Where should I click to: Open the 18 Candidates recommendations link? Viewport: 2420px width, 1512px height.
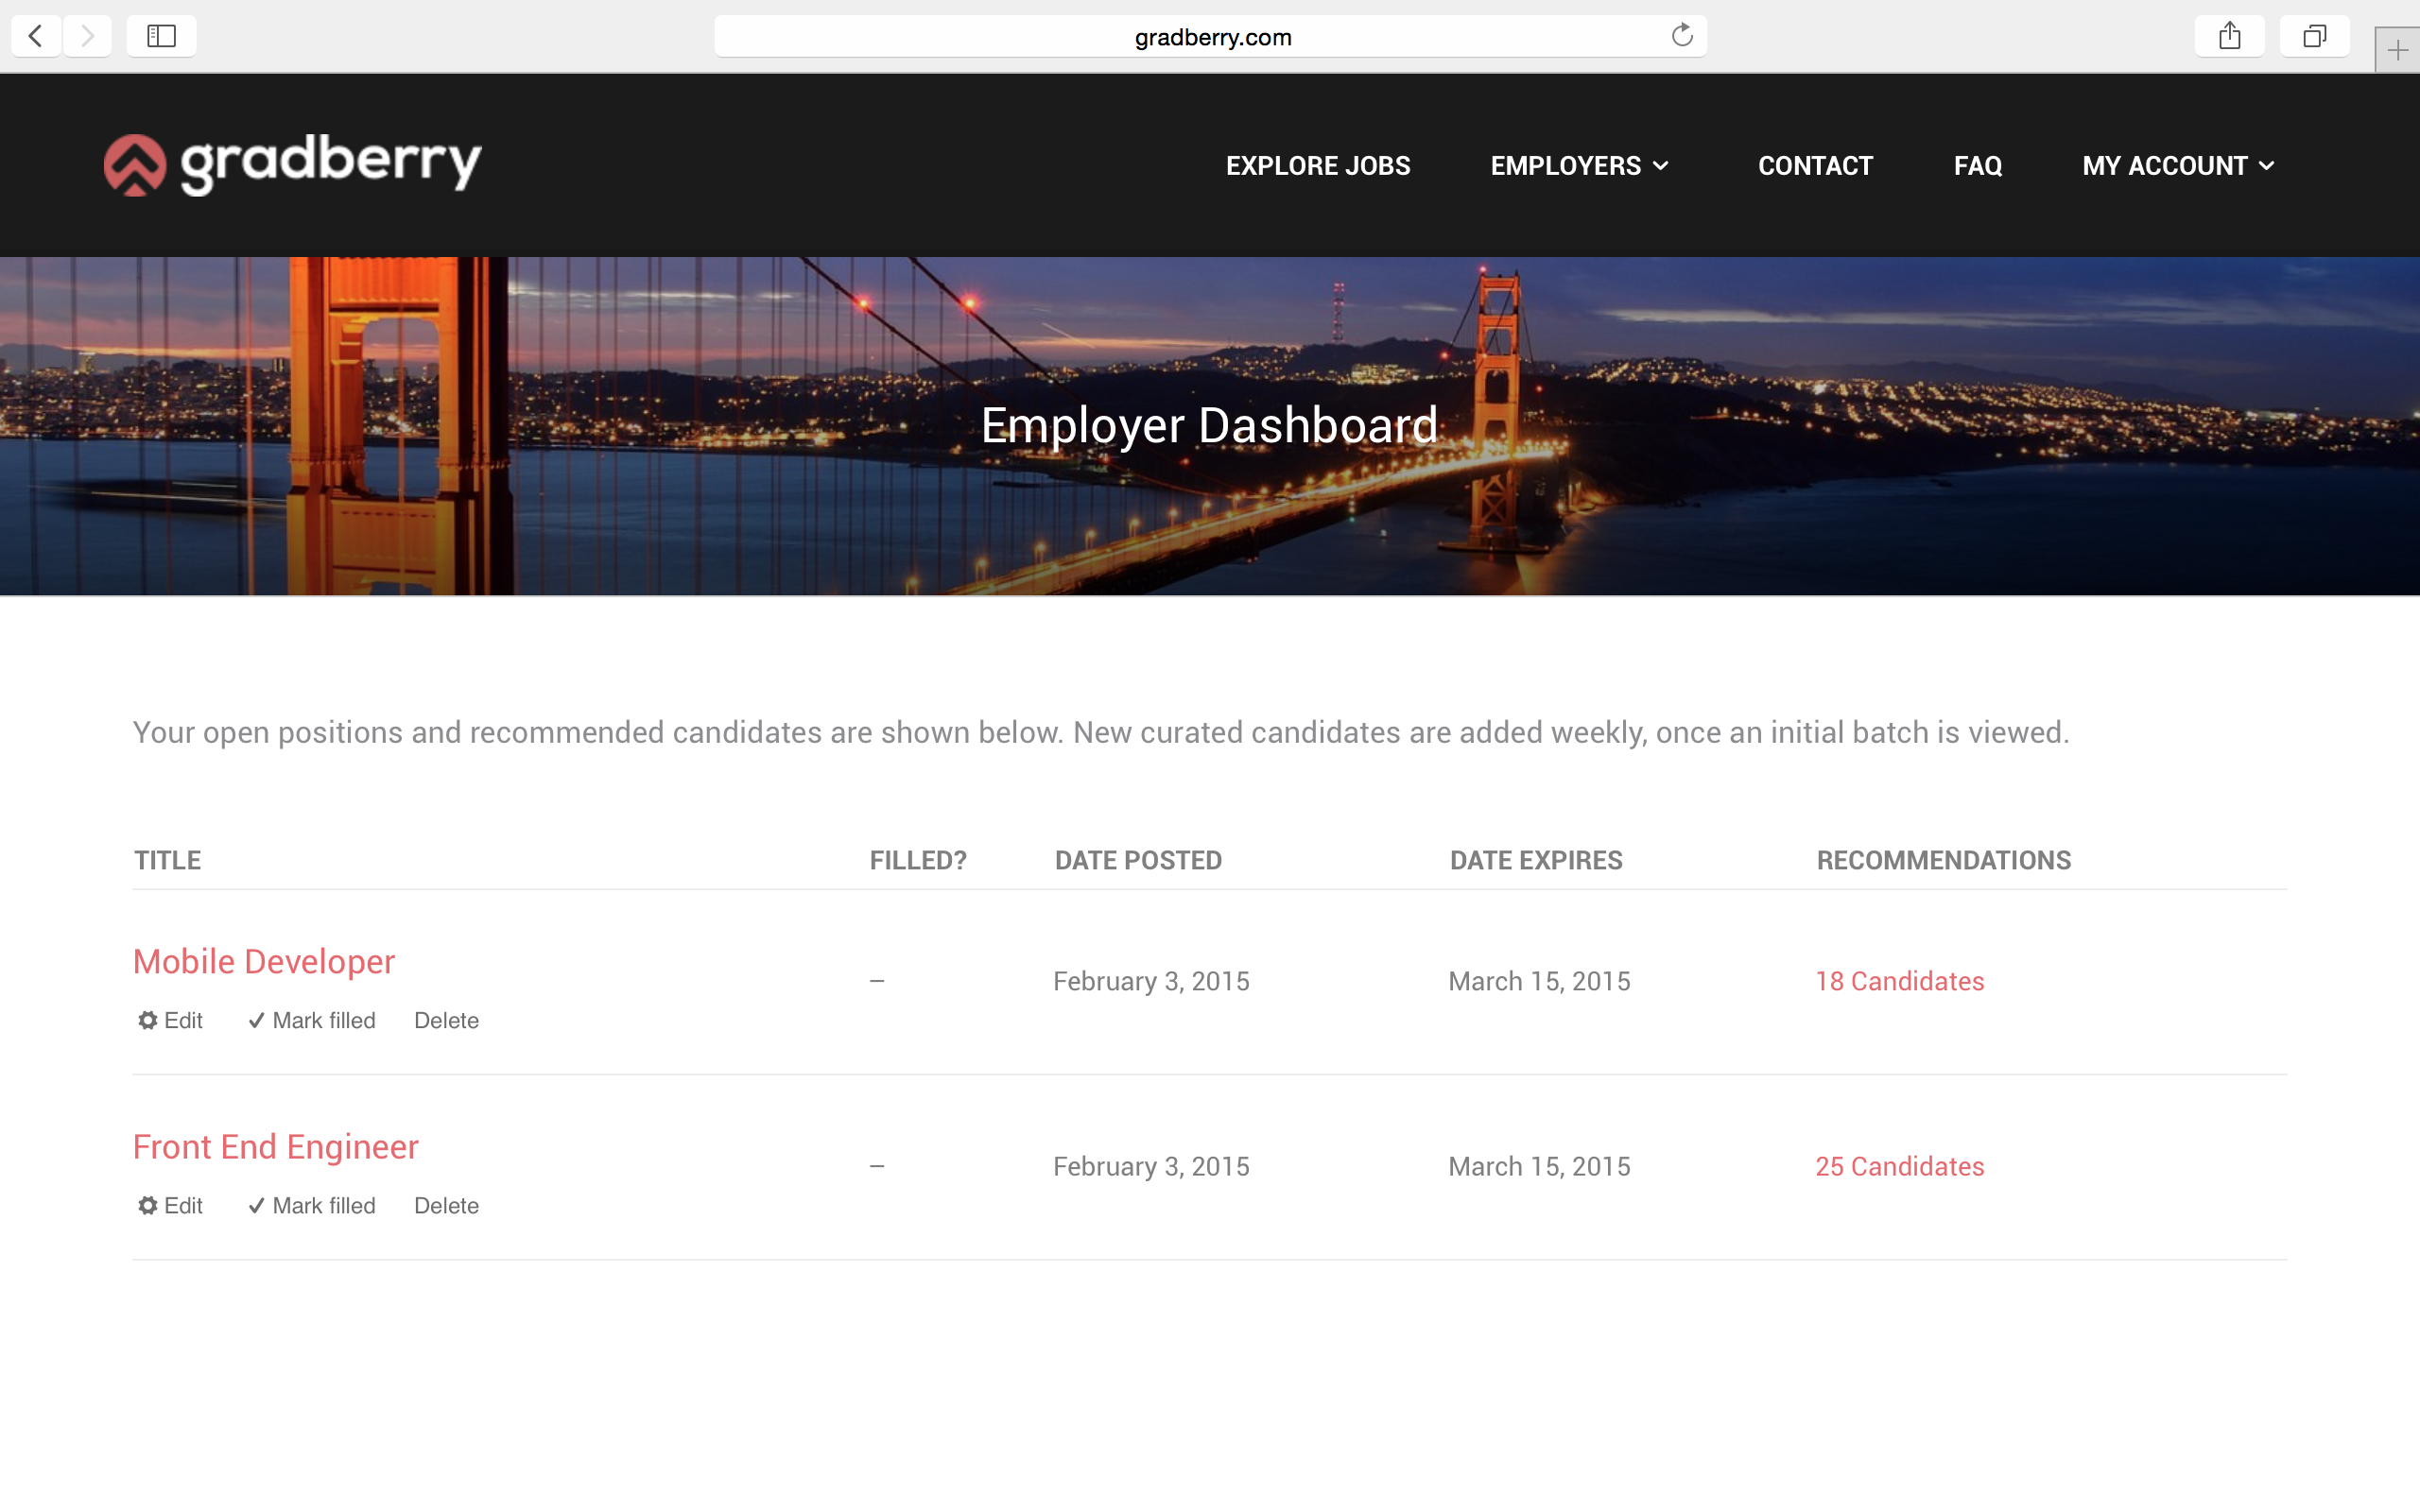pyautogui.click(x=1899, y=981)
